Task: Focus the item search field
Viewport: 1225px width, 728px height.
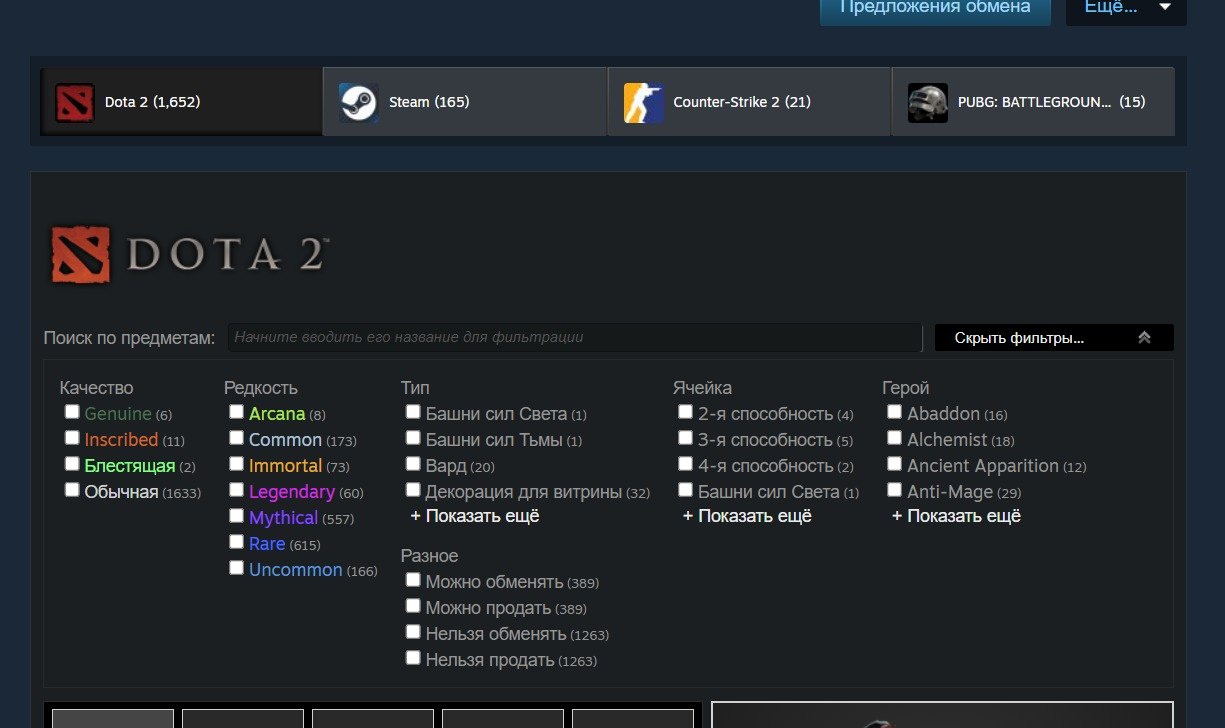Action: click(x=574, y=338)
